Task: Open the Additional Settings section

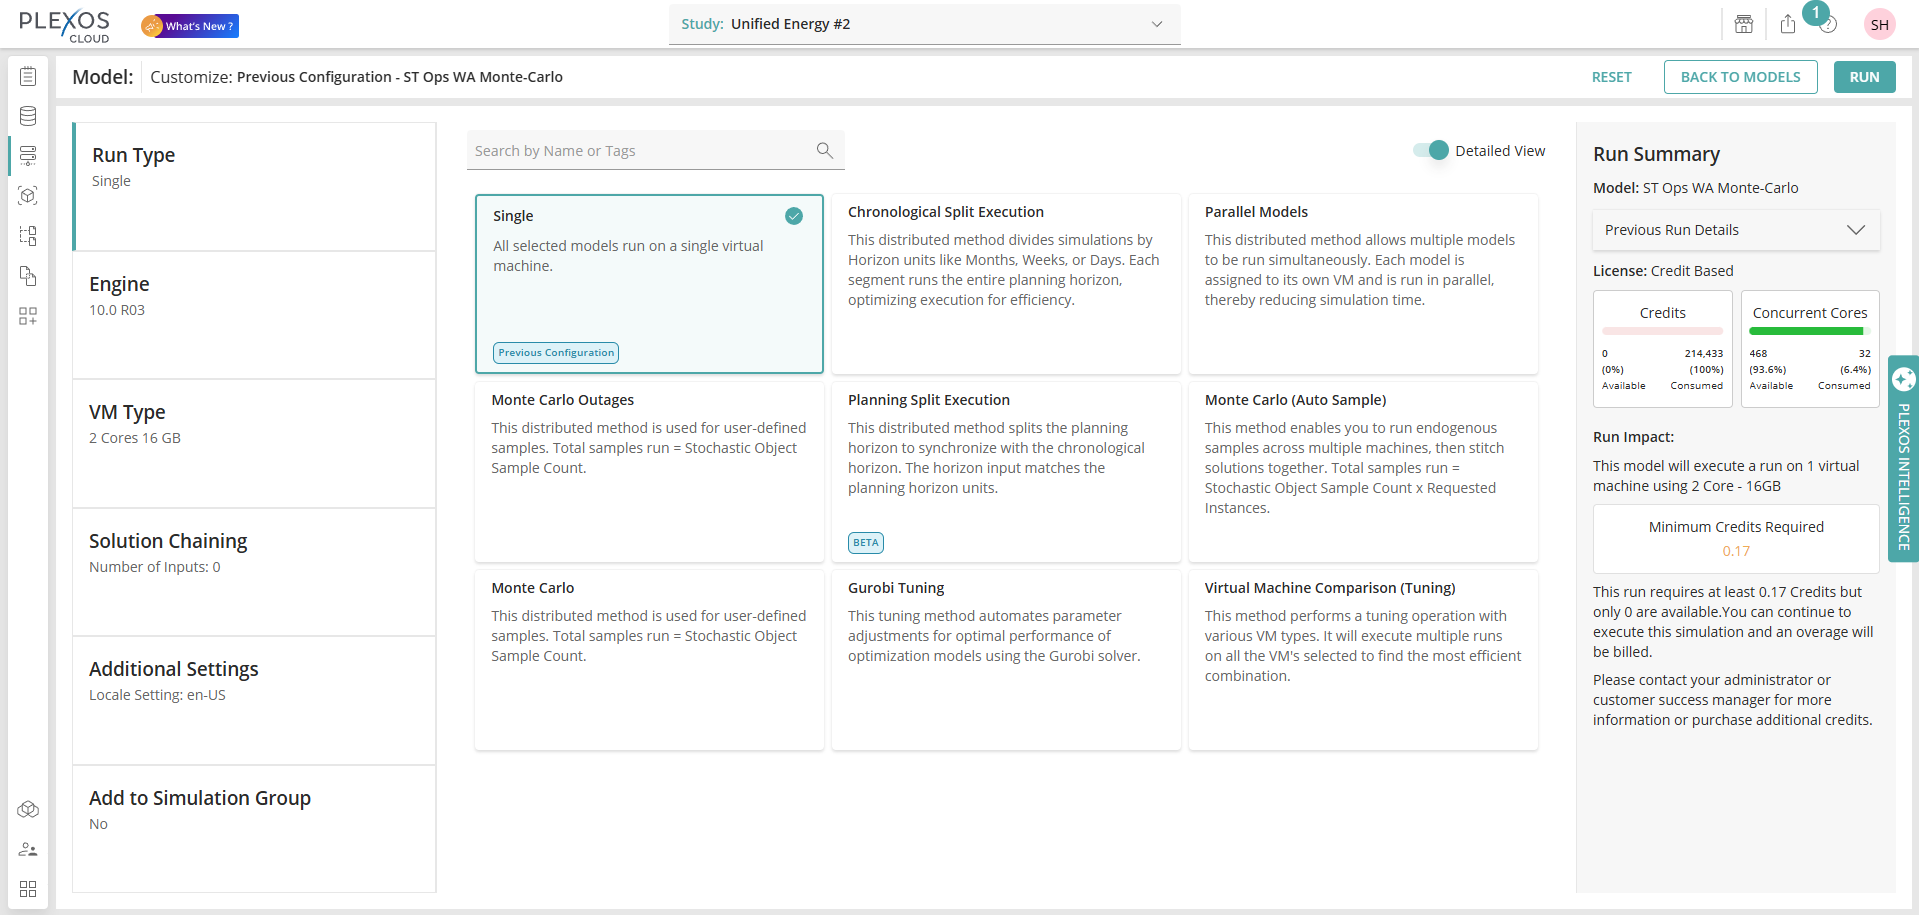Action: click(254, 701)
